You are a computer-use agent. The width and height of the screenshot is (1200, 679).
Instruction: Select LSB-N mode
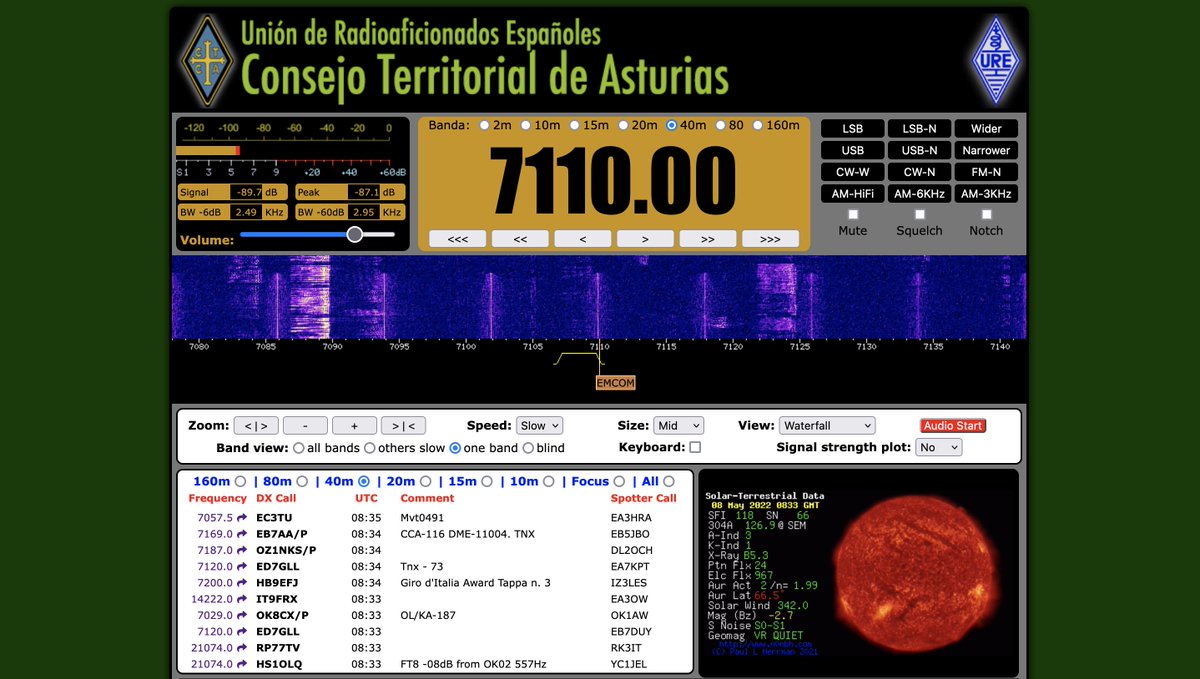click(x=920, y=128)
